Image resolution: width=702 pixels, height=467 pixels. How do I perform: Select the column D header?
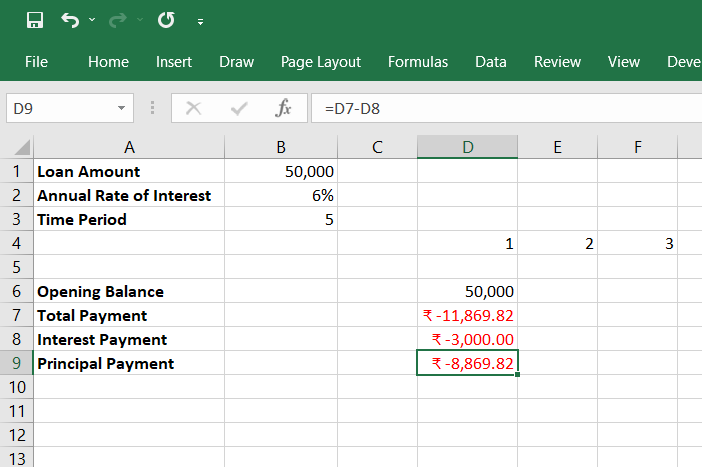(x=467, y=147)
